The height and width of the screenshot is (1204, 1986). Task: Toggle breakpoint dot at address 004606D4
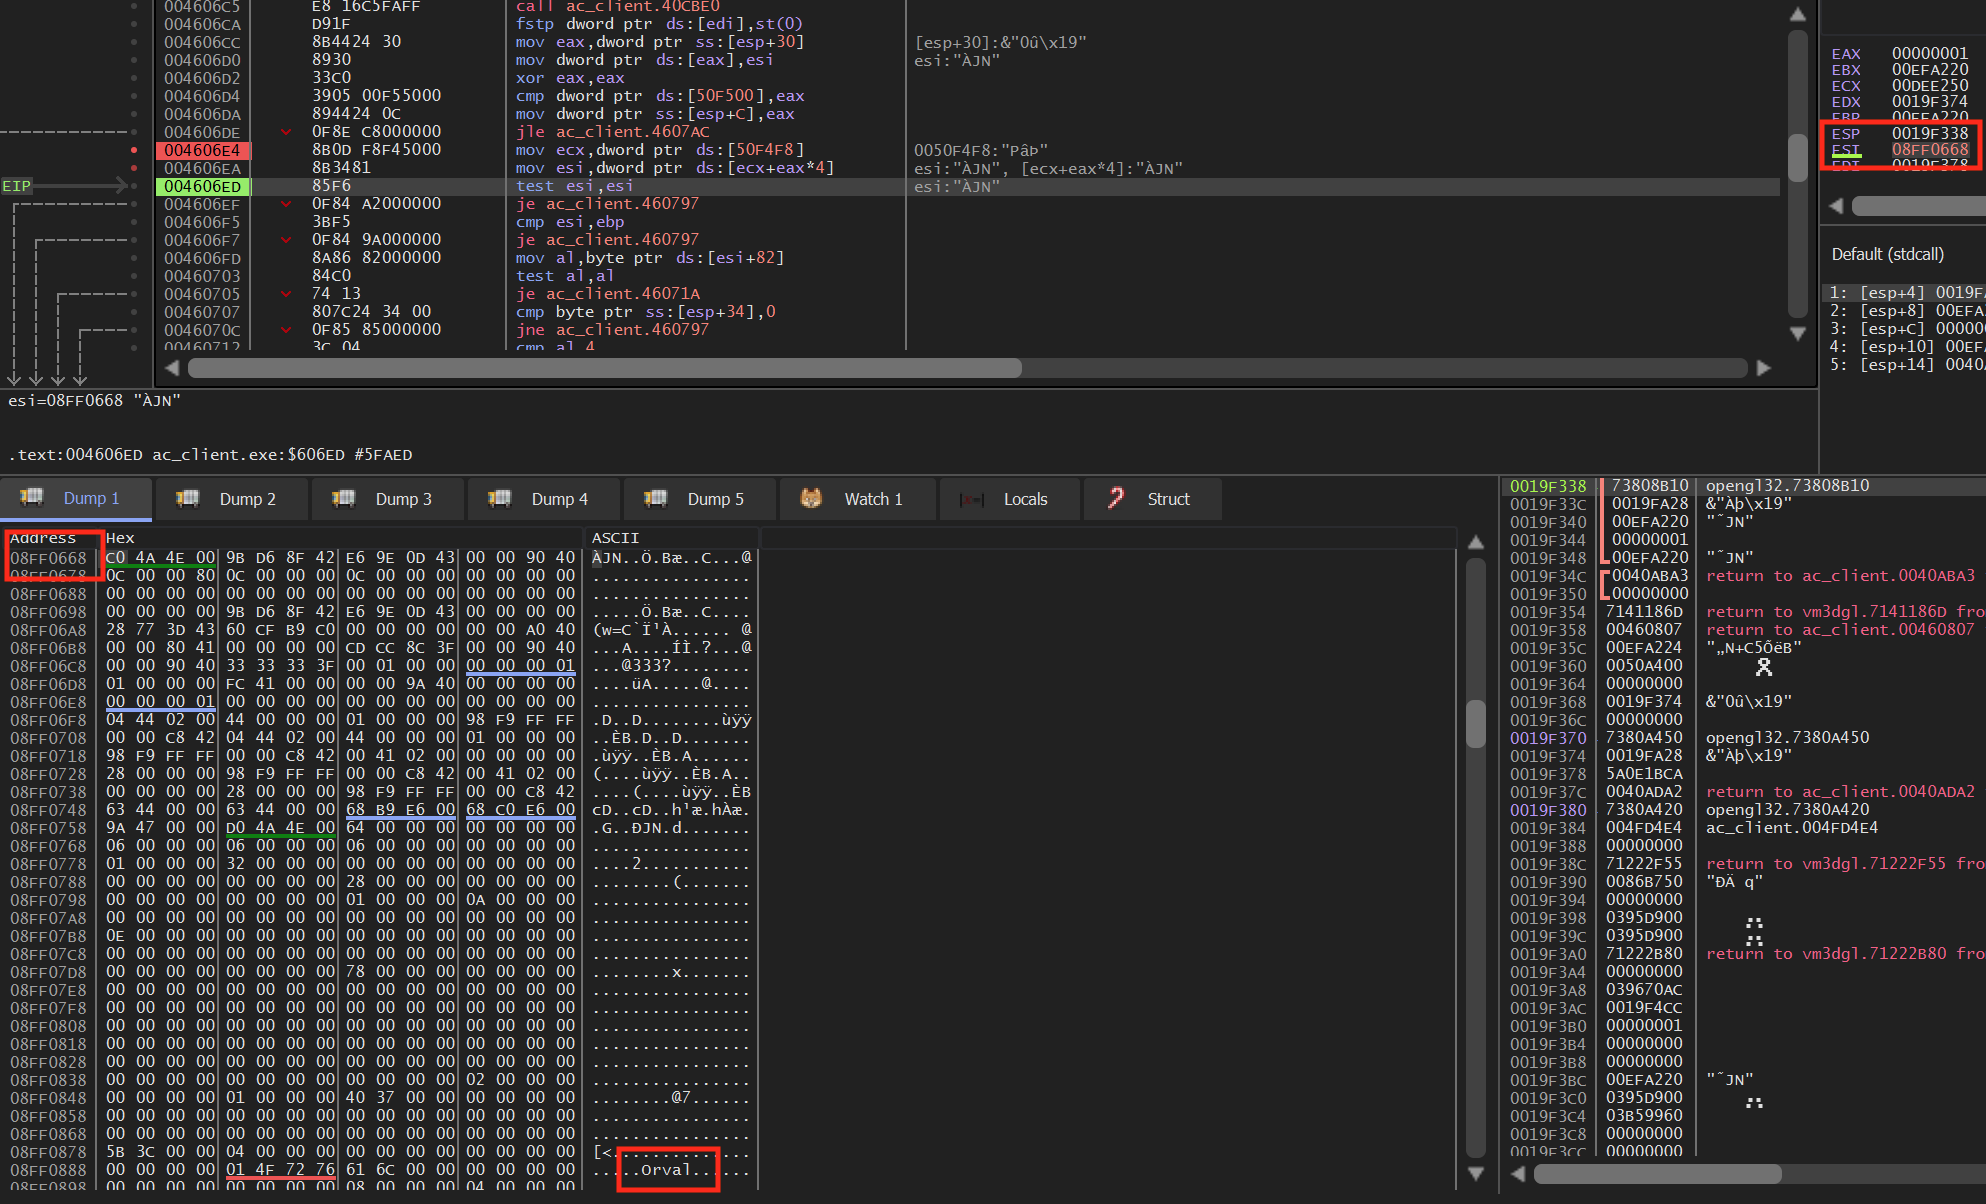134,96
